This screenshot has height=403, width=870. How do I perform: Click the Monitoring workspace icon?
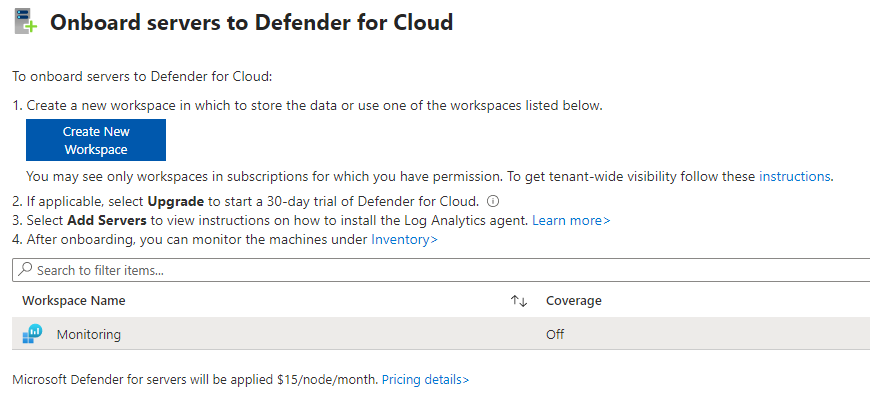pos(32,334)
